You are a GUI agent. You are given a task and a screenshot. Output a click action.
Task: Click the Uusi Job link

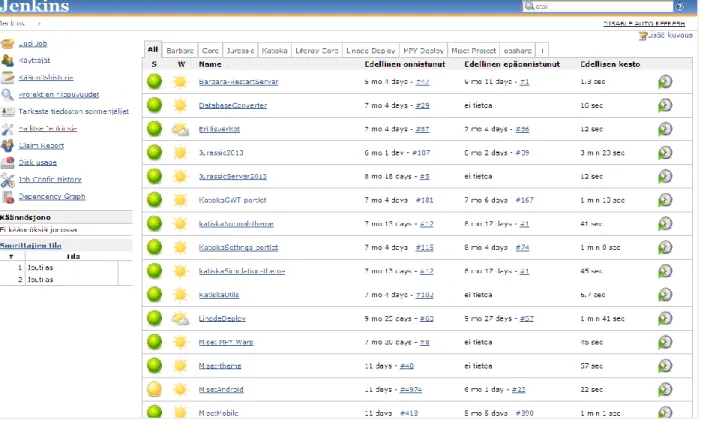coord(33,43)
